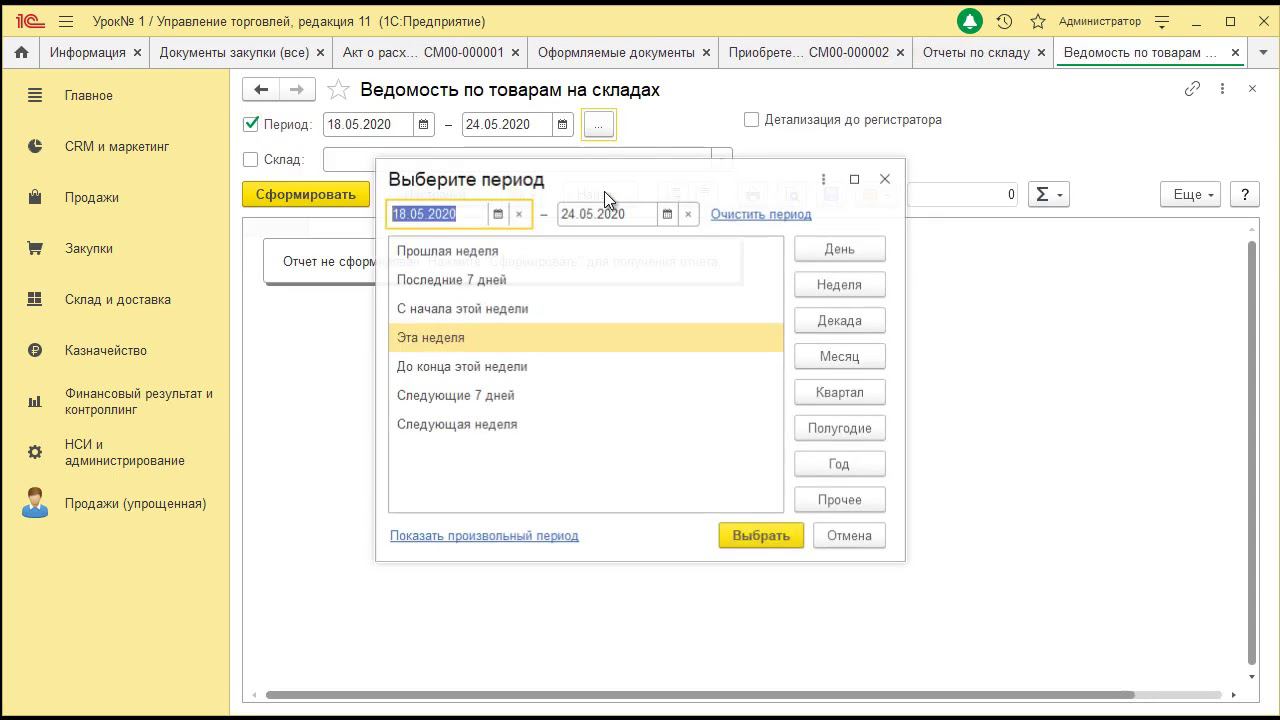1280x720 pixels.
Task: Open Закупки section in sidebar
Action: point(89,248)
